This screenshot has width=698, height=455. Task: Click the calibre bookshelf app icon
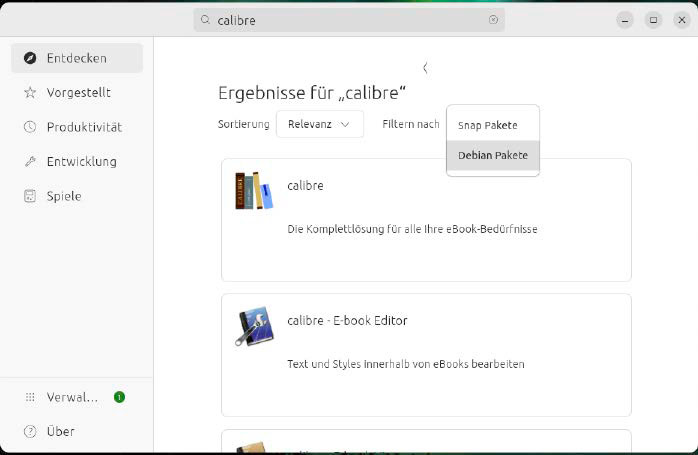coord(254,191)
